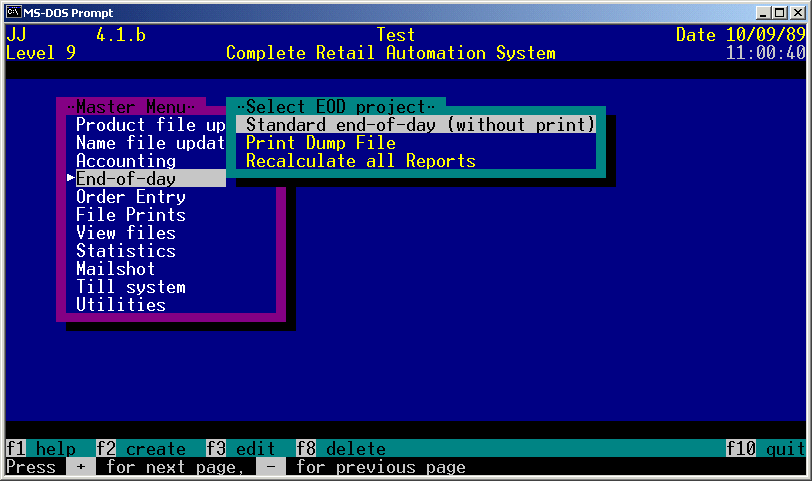Open Till system menu entry
Screen dimensions: 812x481
click(131, 287)
